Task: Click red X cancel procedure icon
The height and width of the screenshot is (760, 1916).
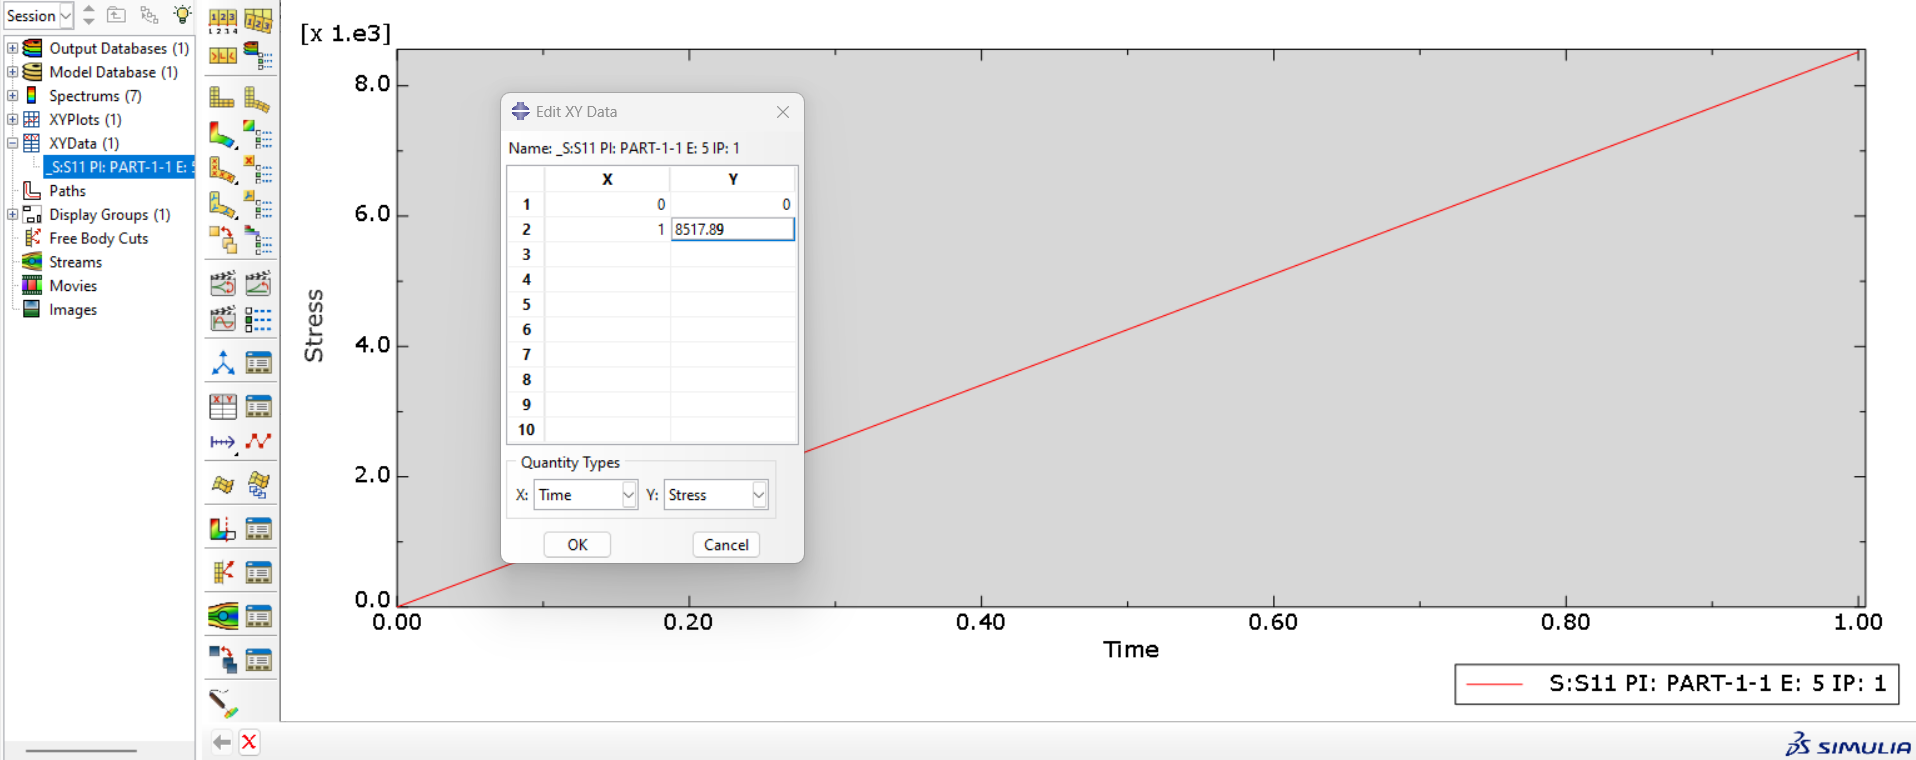Action: (249, 742)
